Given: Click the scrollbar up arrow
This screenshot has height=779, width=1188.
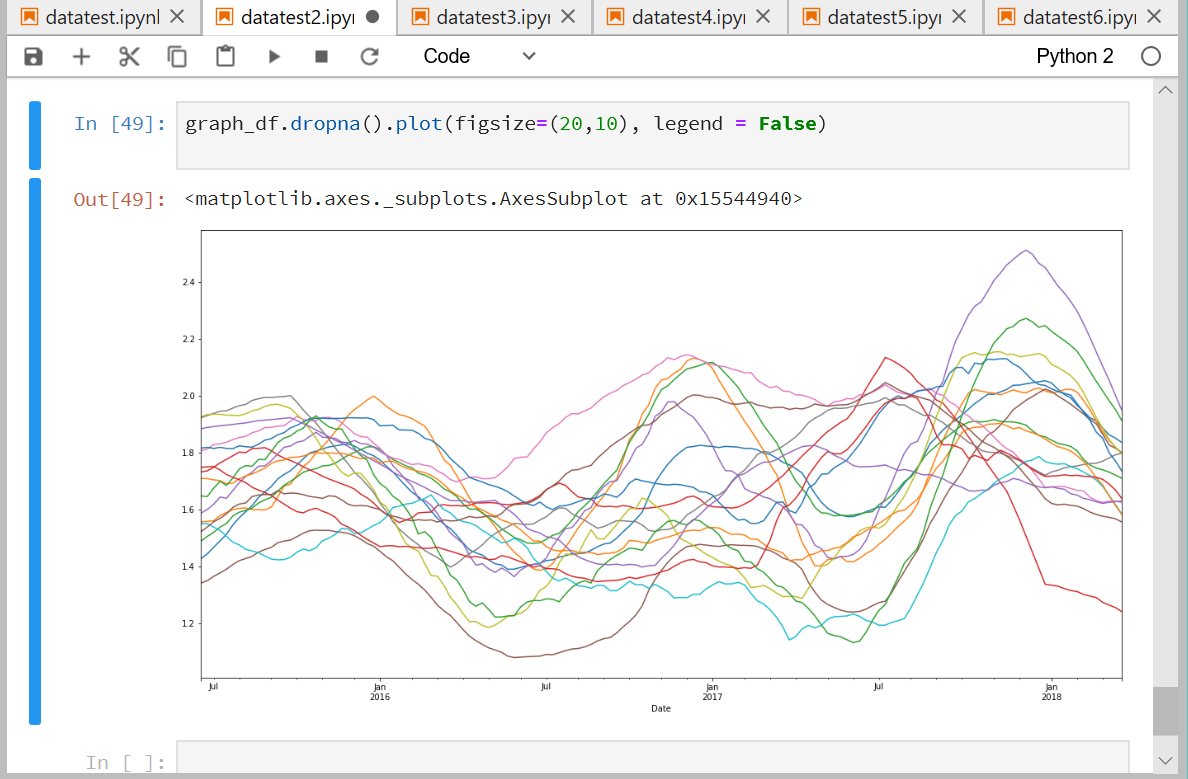Looking at the screenshot, I should click(x=1165, y=90).
